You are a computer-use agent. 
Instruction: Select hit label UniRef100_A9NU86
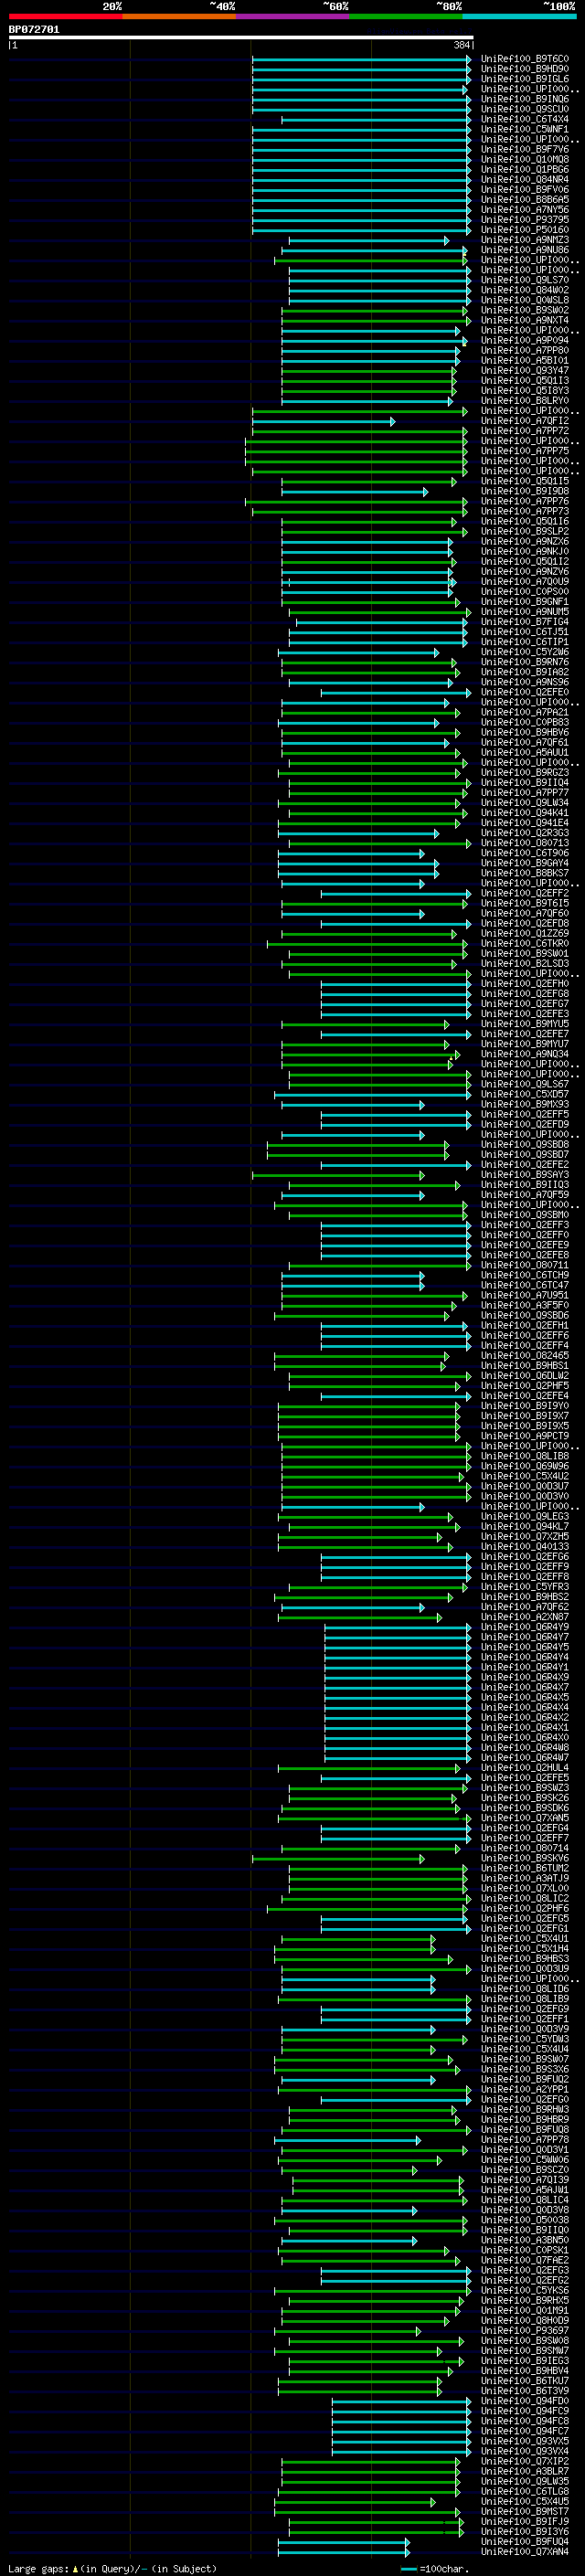pyautogui.click(x=525, y=250)
